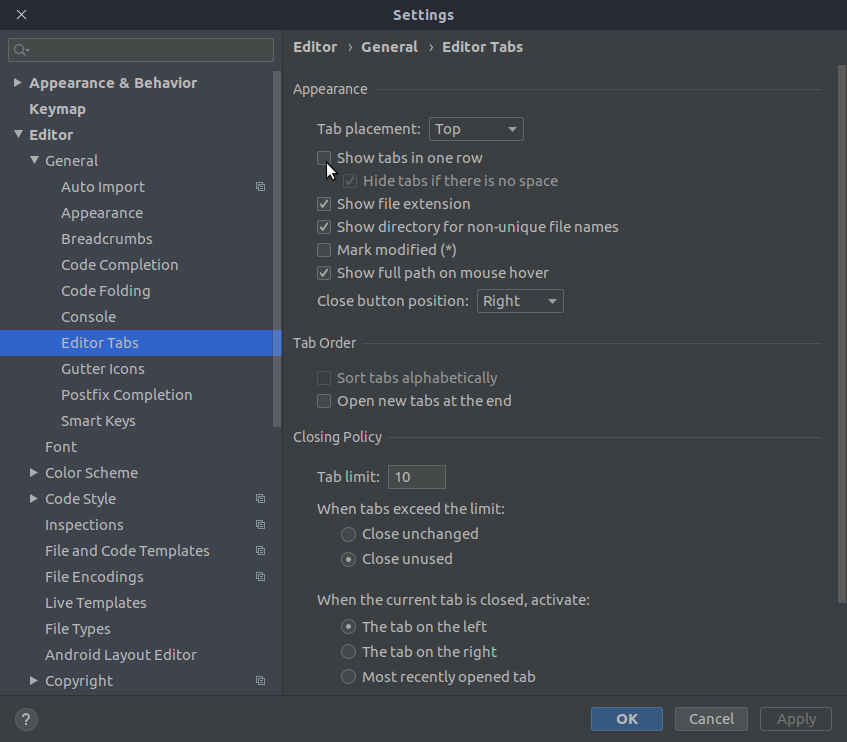Click the project-level icon beside Auto Import

(260, 187)
